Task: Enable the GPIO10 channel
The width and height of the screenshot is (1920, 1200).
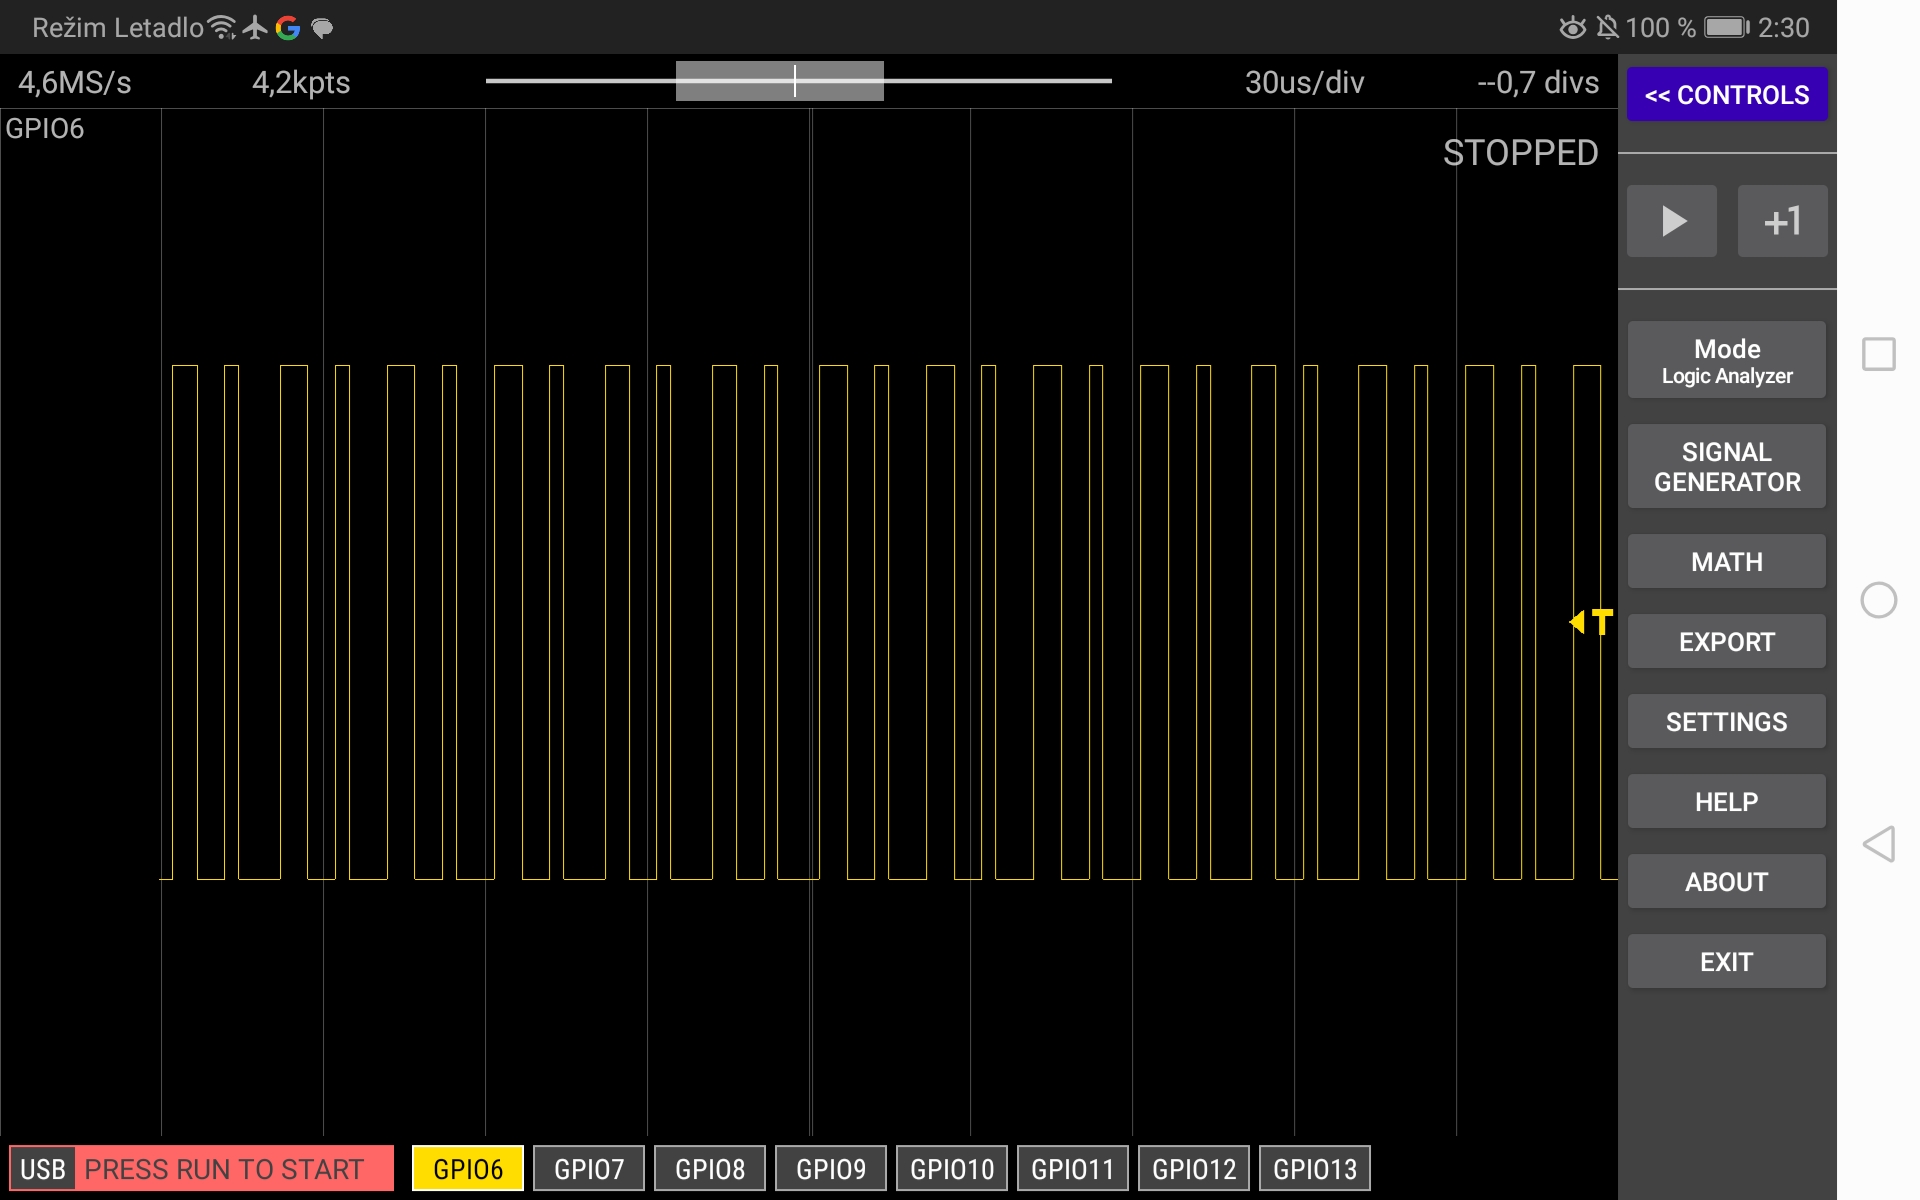Action: pos(951,1168)
